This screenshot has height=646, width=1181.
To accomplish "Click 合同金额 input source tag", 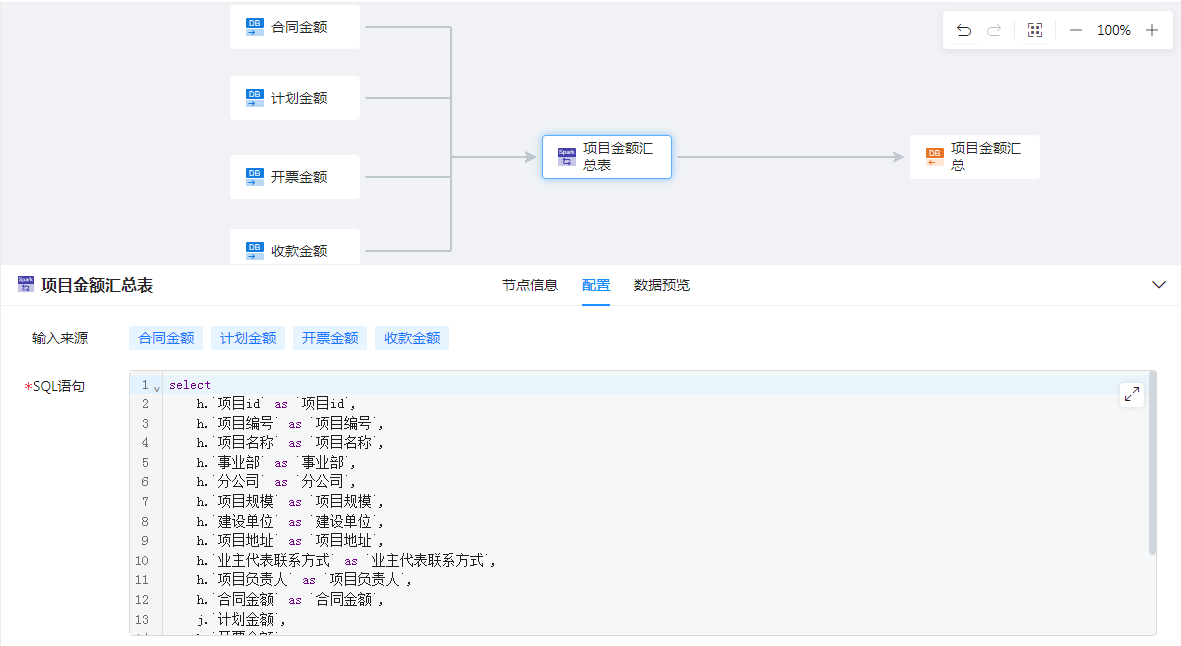I will [166, 338].
